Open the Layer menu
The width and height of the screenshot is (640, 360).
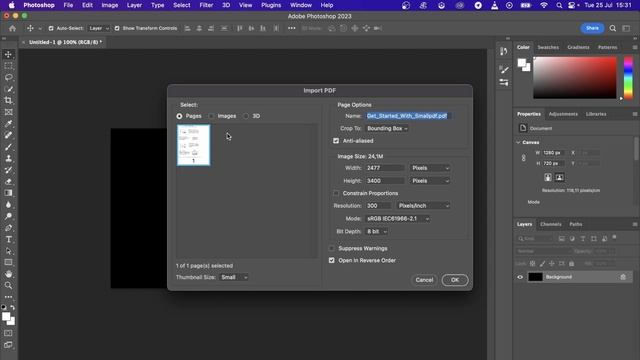(x=134, y=5)
